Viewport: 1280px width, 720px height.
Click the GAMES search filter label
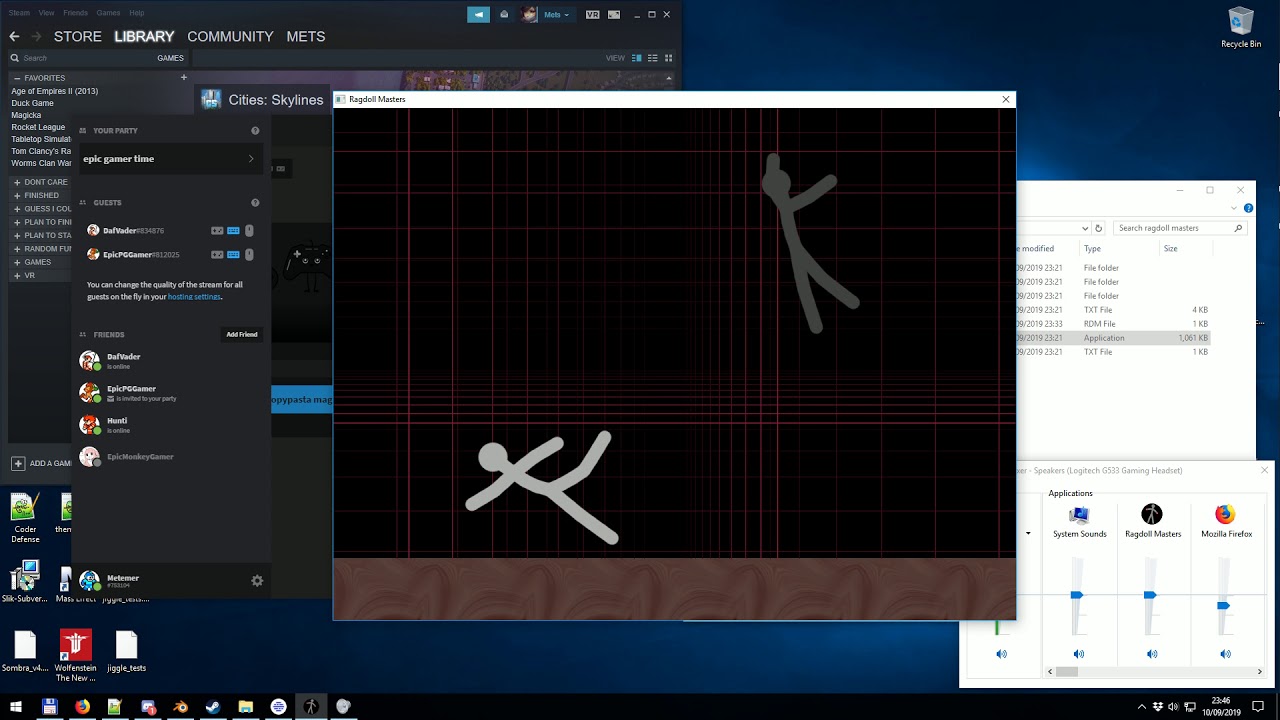(x=170, y=58)
